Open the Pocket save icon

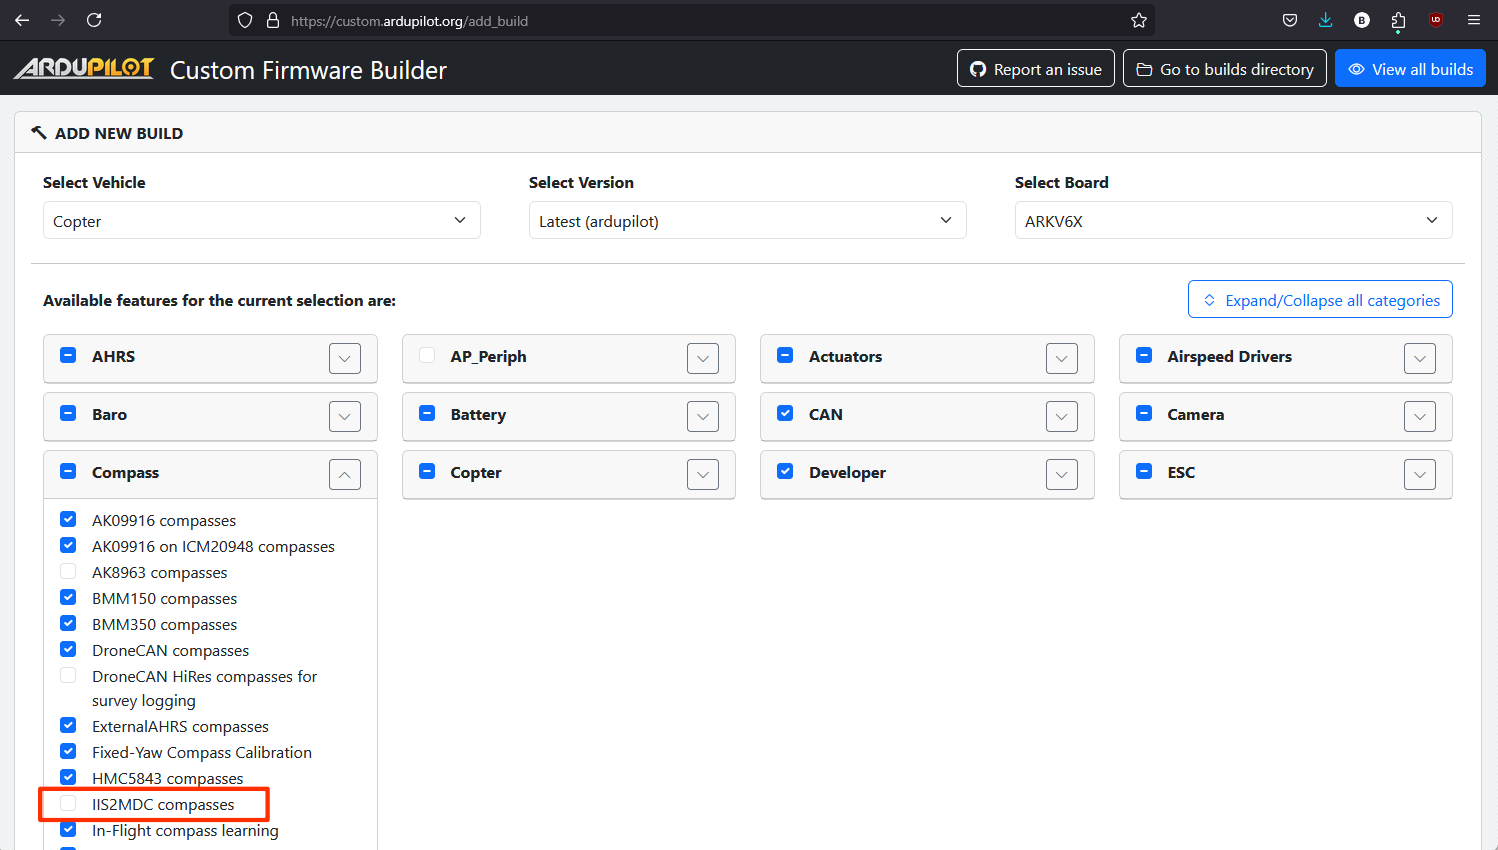1290,20
